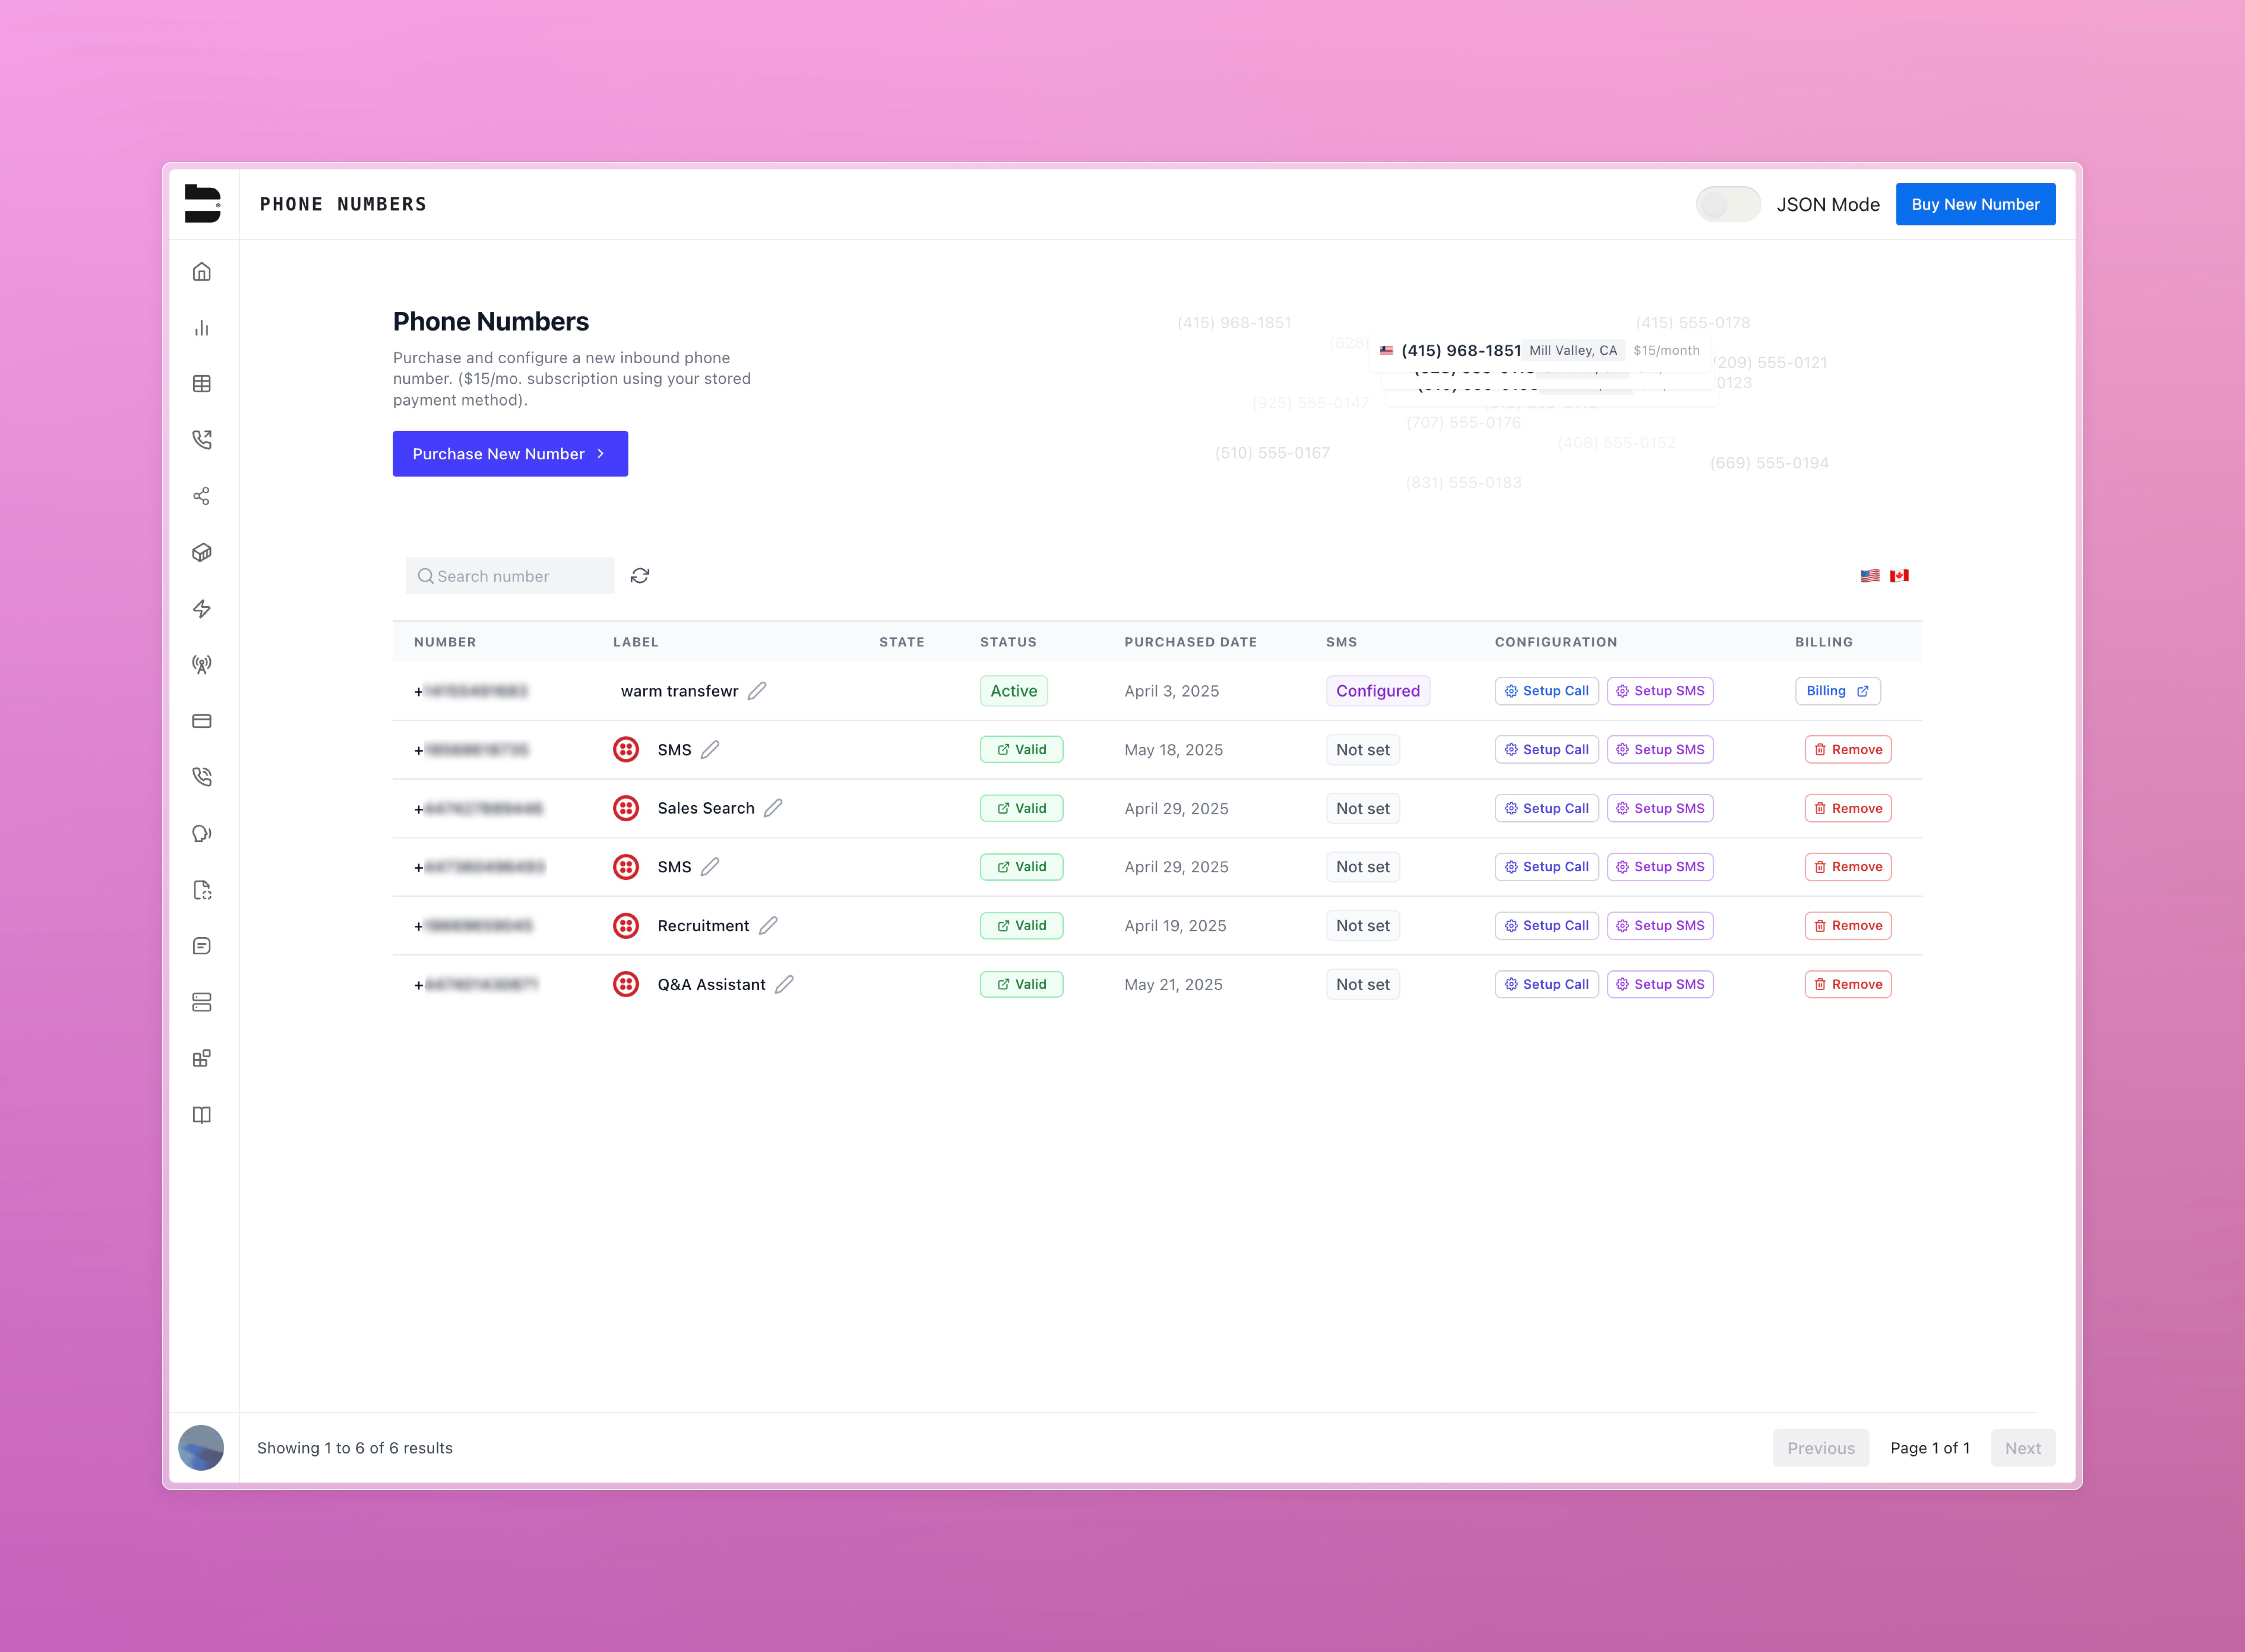Edit the Q&A Assistant label

coord(785,984)
